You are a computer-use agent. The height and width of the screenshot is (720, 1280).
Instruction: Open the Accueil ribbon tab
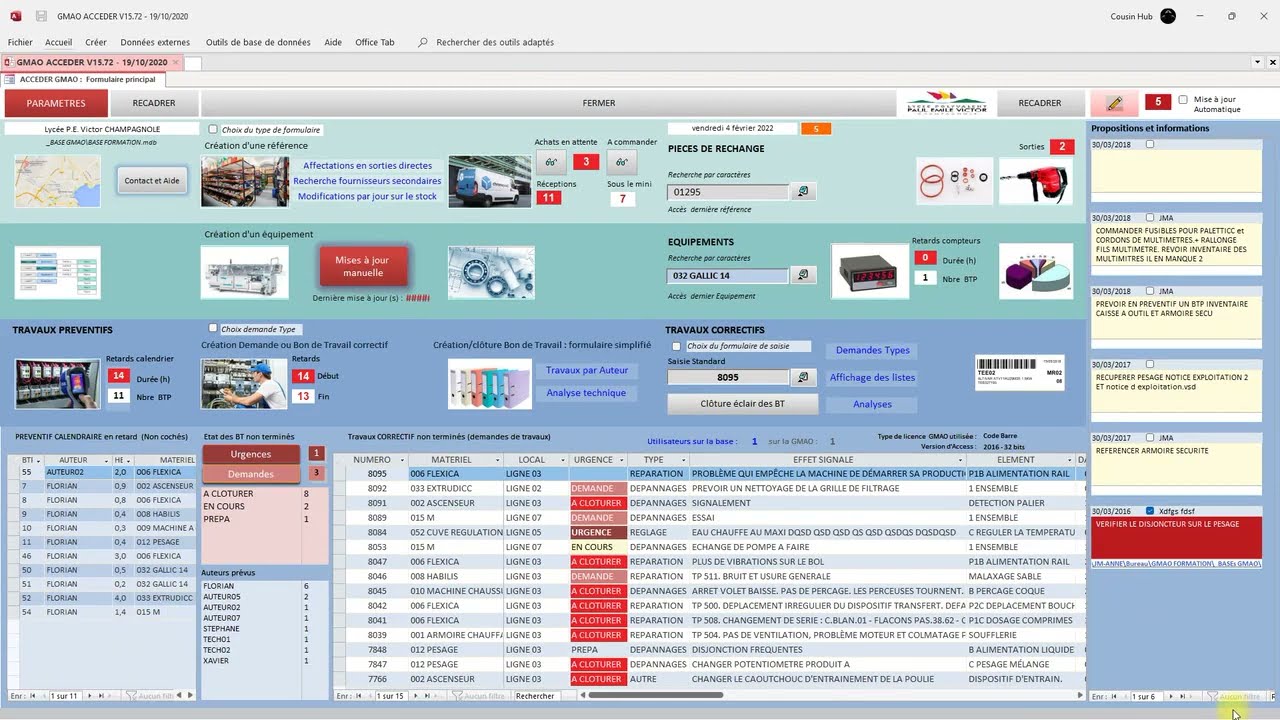click(x=58, y=42)
